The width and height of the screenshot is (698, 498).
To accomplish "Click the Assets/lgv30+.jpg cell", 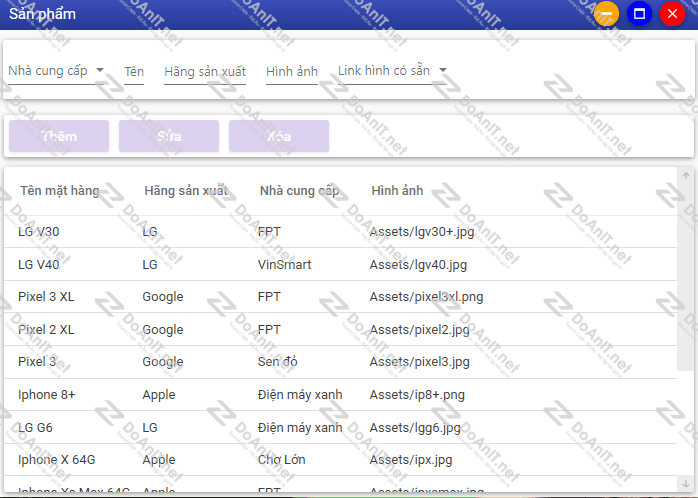I will point(422,232).
